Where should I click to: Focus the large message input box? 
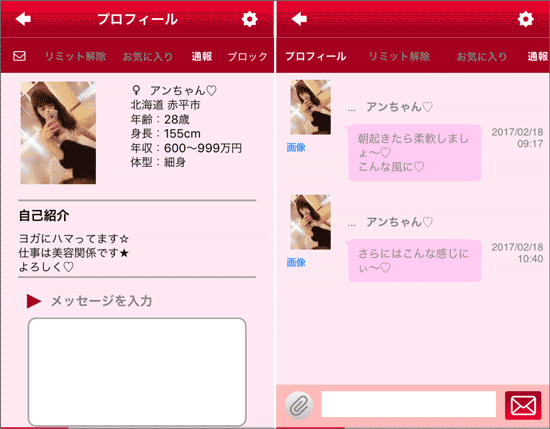[x=137, y=372]
